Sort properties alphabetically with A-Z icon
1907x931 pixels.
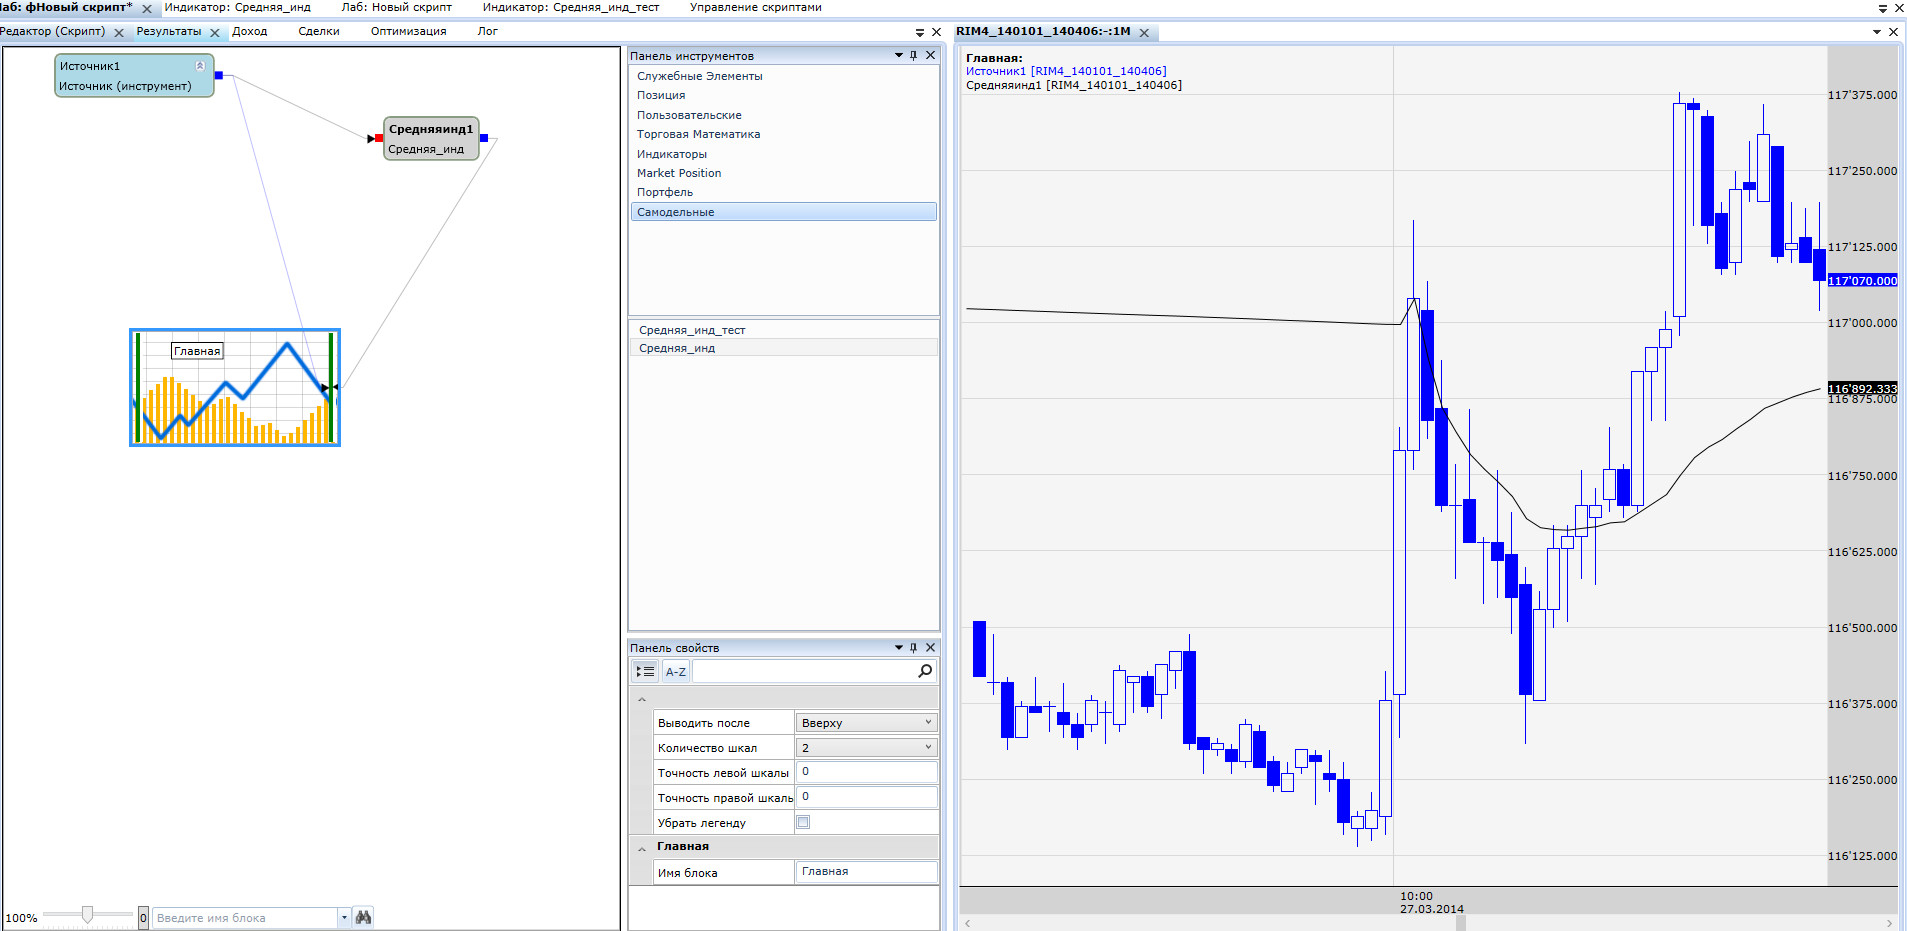676,671
